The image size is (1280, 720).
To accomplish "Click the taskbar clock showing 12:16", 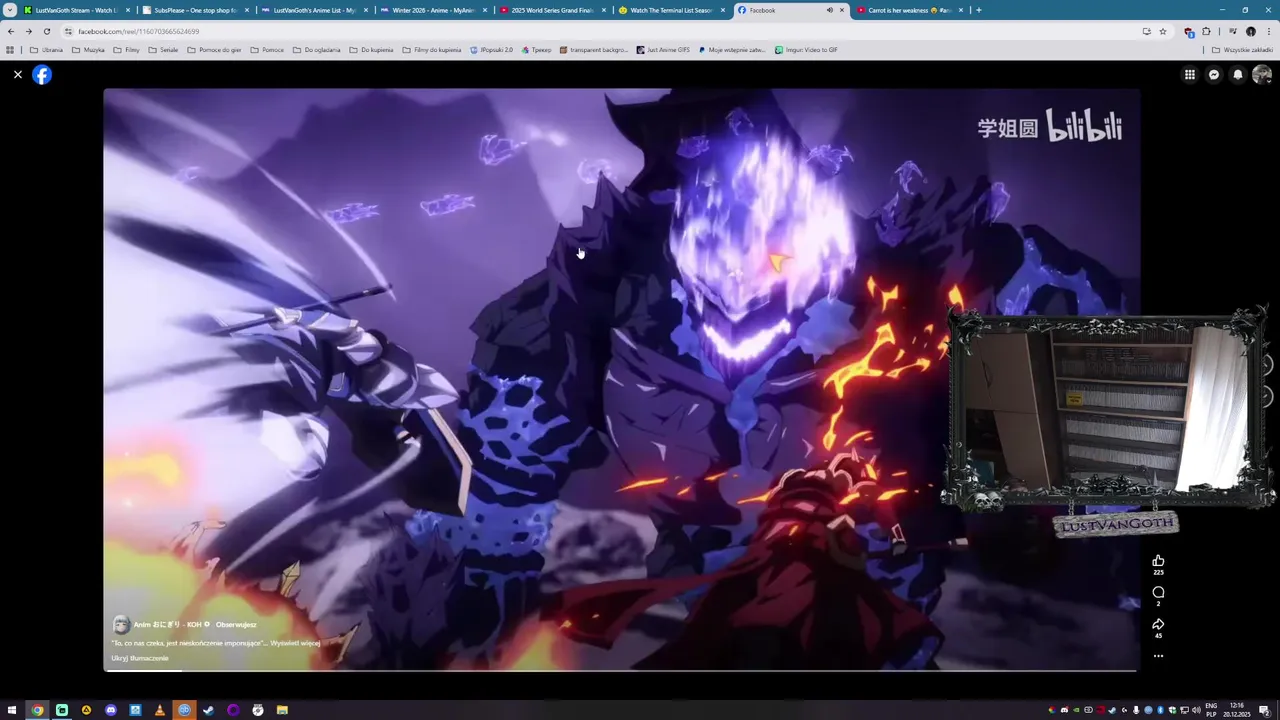I will (x=1238, y=710).
